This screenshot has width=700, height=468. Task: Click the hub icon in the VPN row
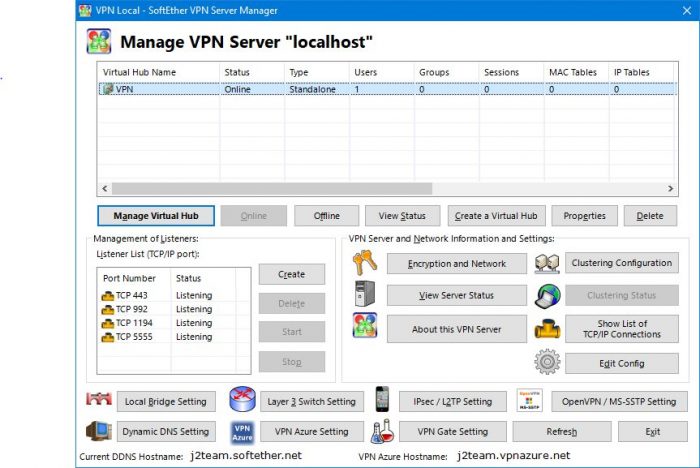(108, 89)
